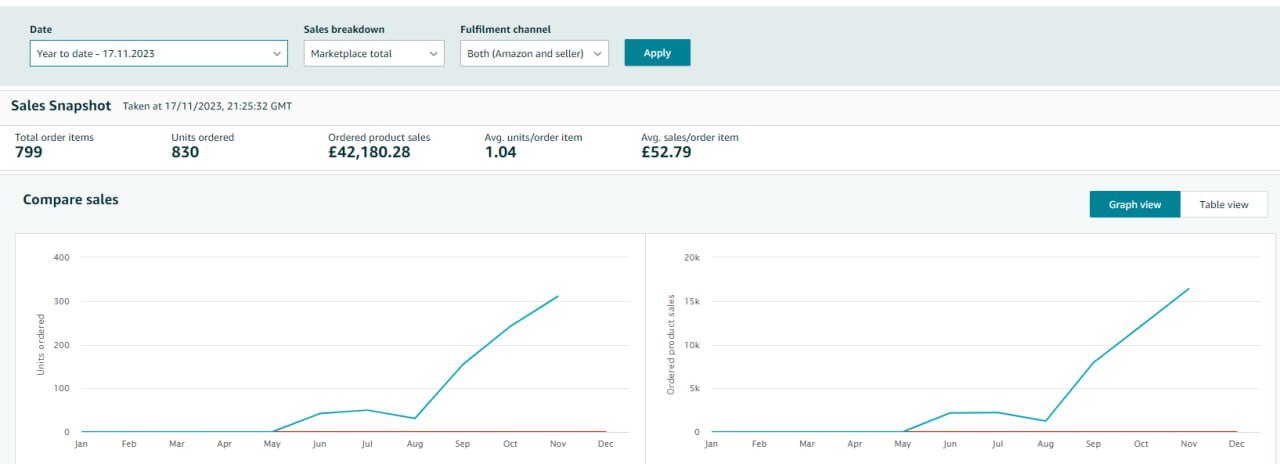
Task: Expand the Sales breakdown dropdown
Action: click(373, 54)
